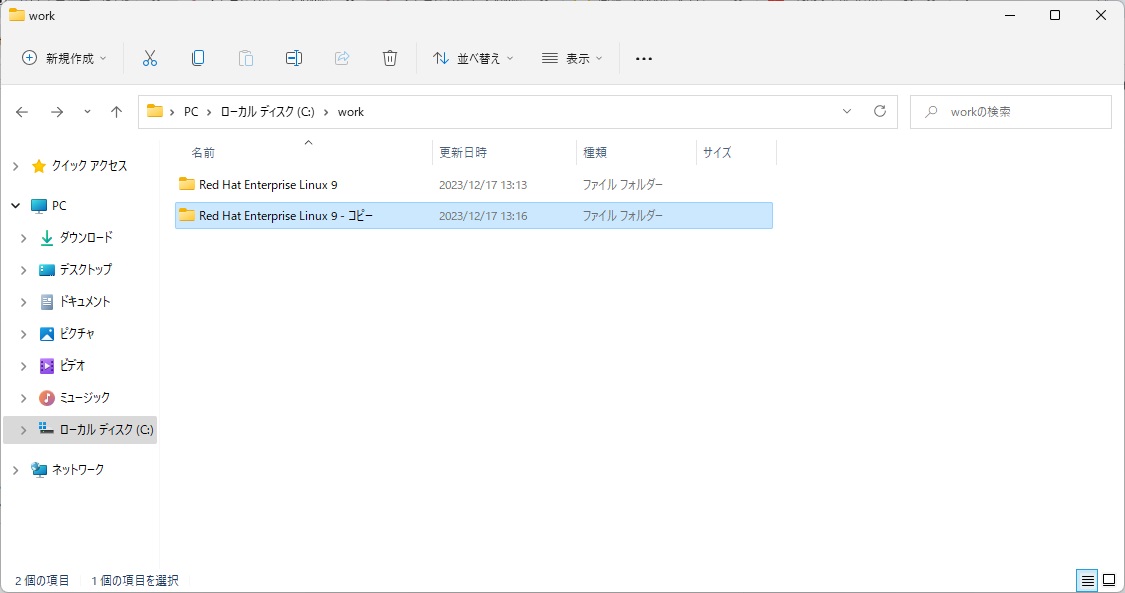The width and height of the screenshot is (1125, 593).
Task: Expand the ローカル ディスク (C:) tree node
Action: (24, 430)
